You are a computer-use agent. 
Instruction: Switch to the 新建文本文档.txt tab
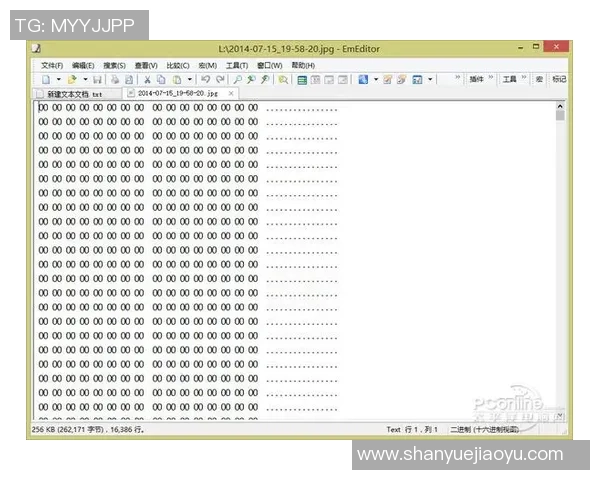[x=74, y=93]
